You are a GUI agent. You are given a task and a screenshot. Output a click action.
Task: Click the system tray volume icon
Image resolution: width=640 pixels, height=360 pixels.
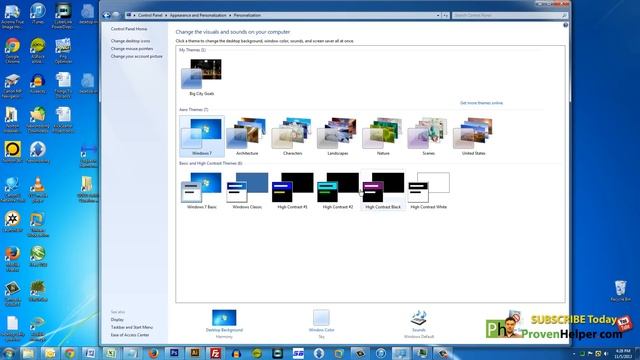tap(606, 353)
